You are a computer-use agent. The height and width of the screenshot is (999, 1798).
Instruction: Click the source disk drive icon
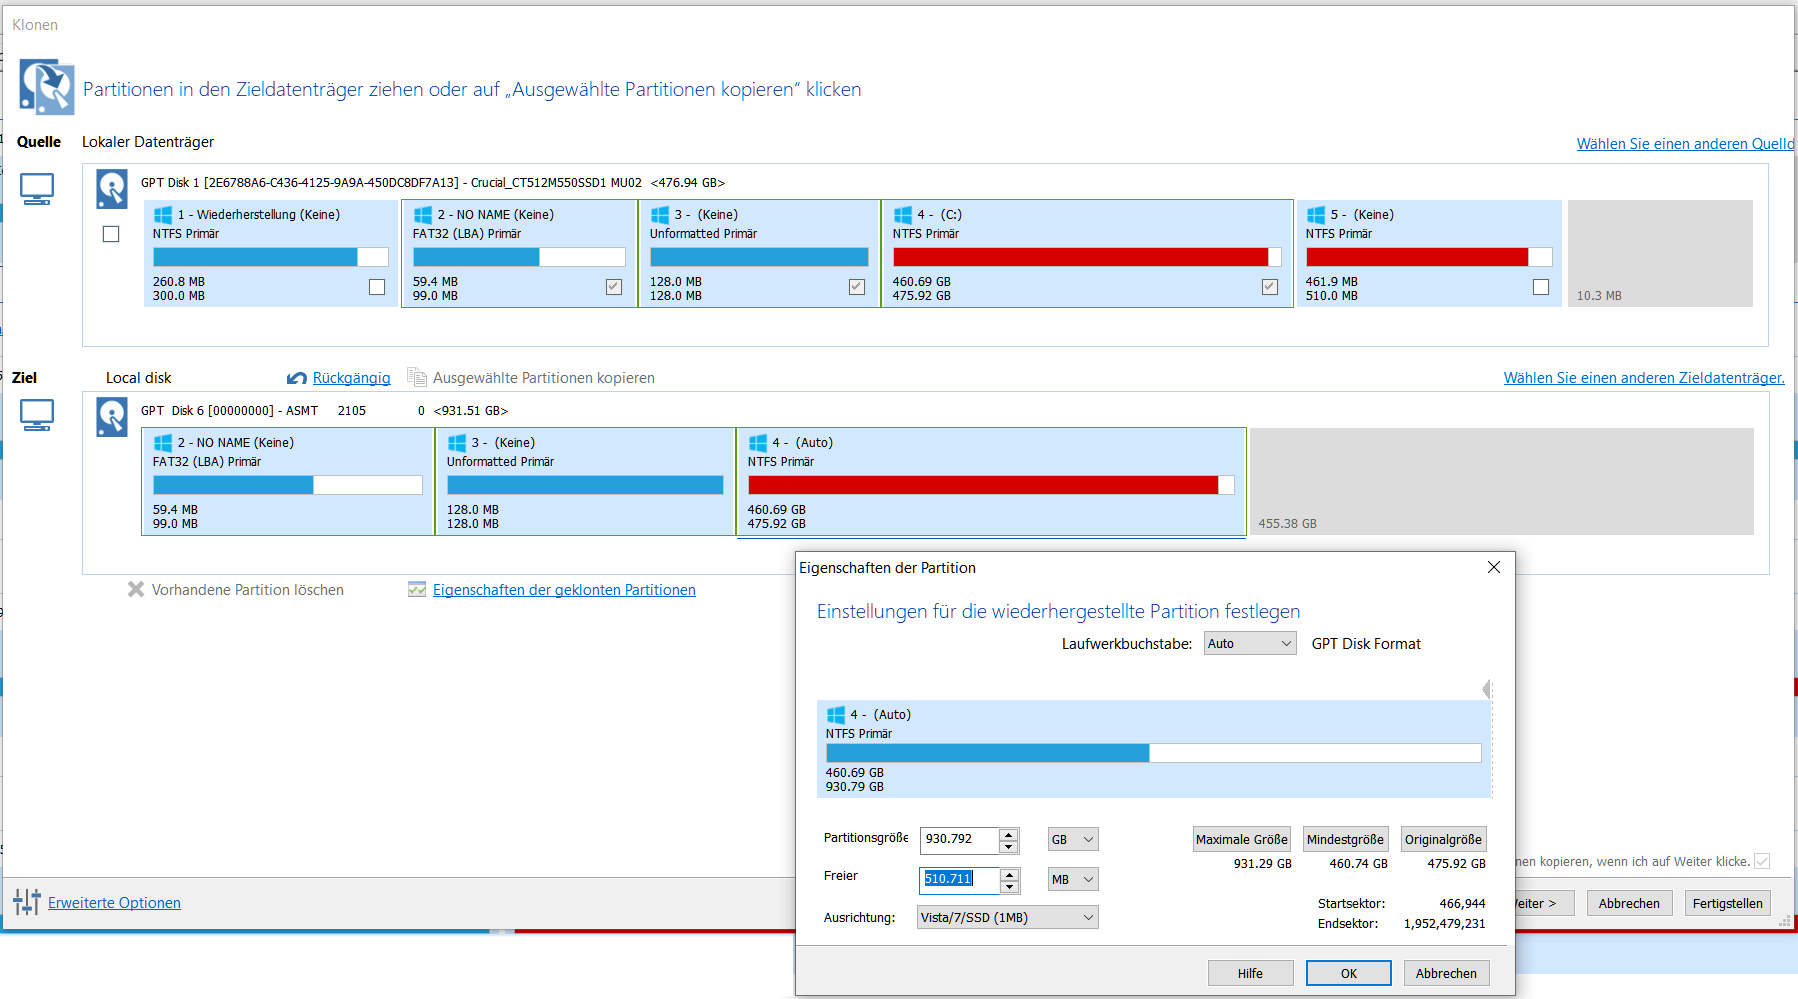[112, 188]
